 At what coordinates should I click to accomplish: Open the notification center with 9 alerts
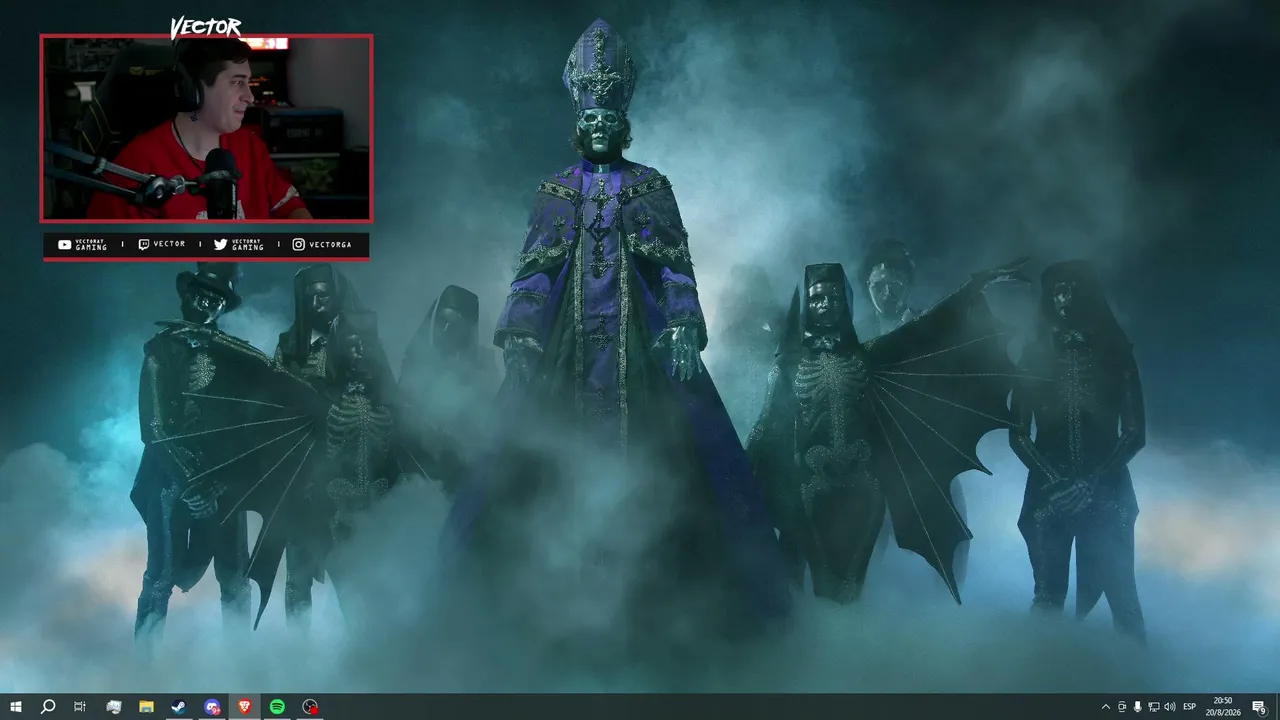pos(1259,707)
